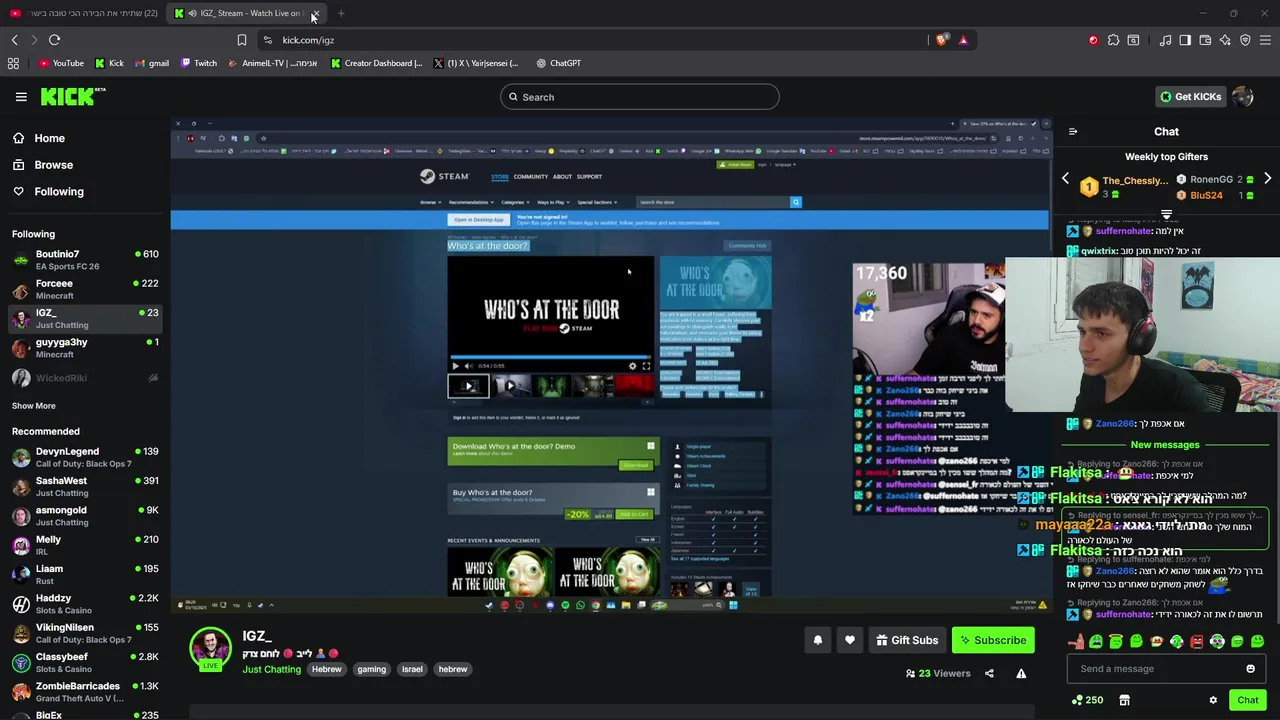Open asmongold recommended channel

(x=85, y=516)
